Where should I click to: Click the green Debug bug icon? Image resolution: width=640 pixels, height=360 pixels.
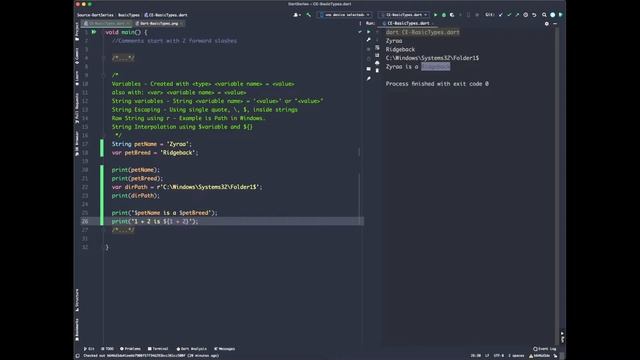pos(444,15)
